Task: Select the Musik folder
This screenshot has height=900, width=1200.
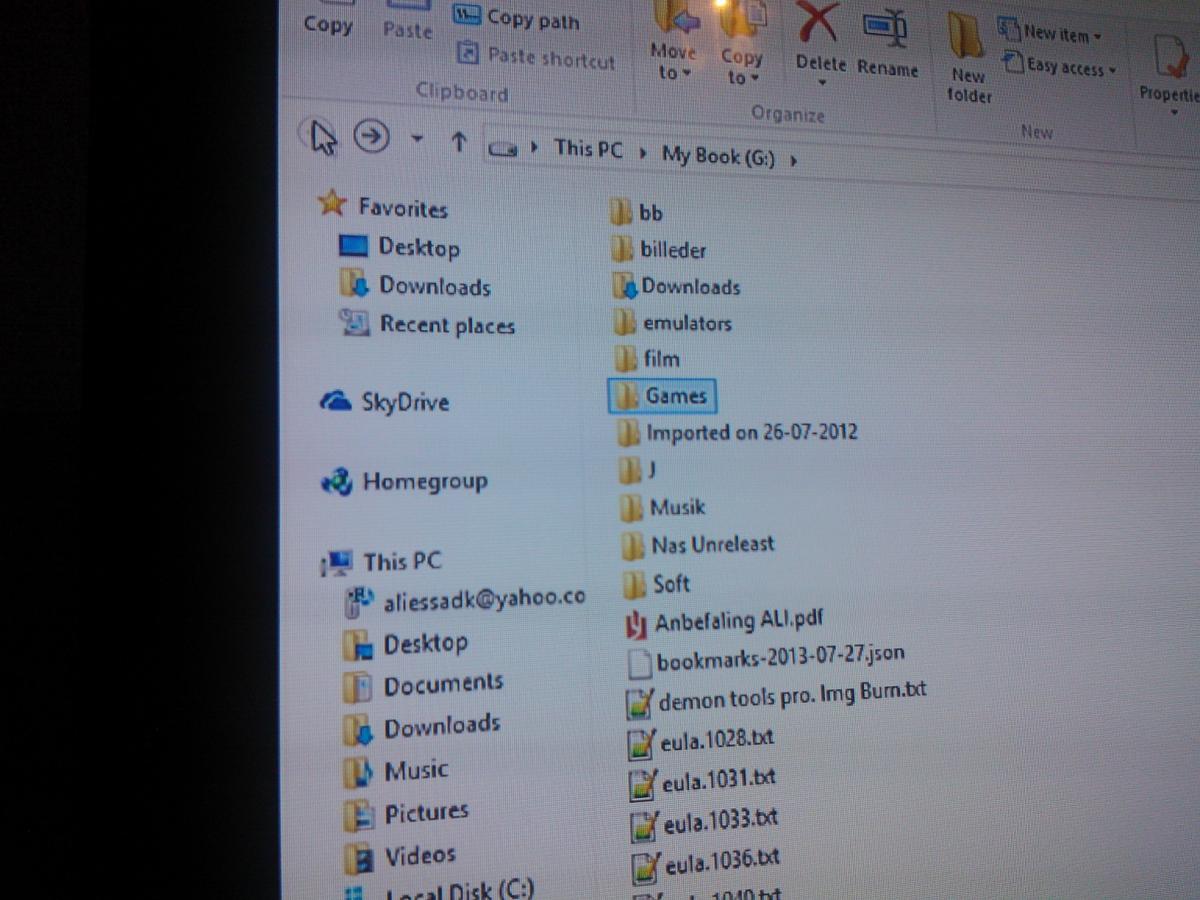Action: tap(663, 506)
